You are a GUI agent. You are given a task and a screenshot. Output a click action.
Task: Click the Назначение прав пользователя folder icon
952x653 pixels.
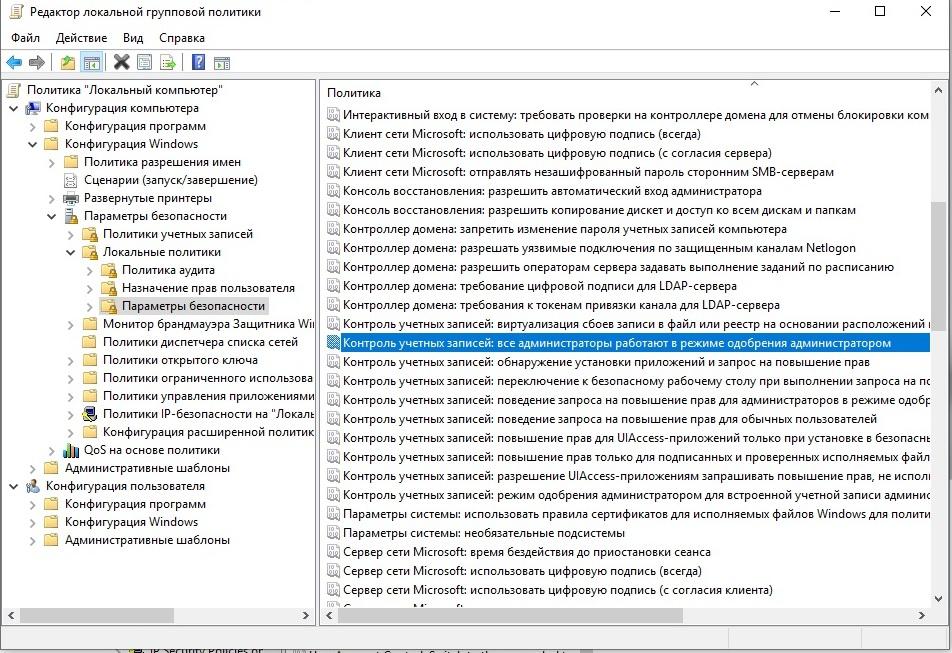(x=109, y=288)
